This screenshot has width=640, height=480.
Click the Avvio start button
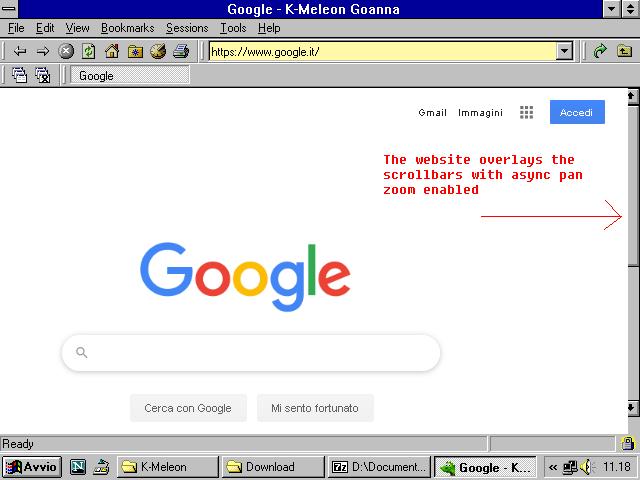(x=32, y=467)
